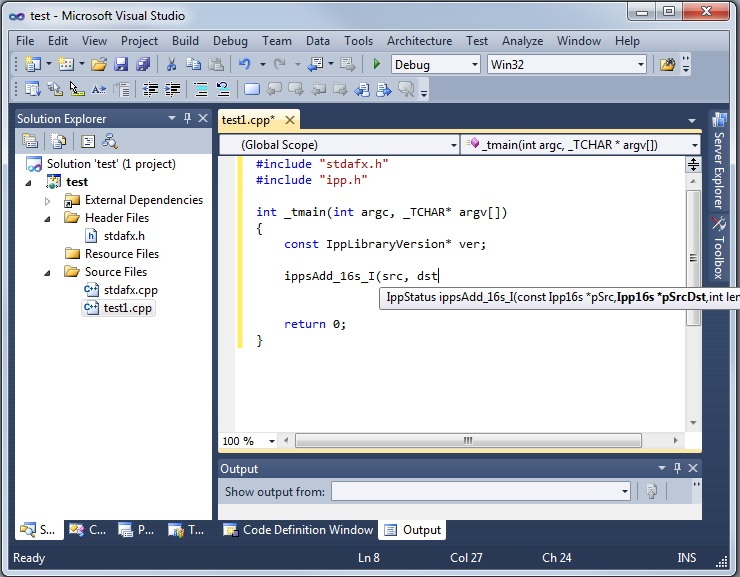Screen dimensions: 740x577
Task: Click the Undo arrow icon
Action: (x=244, y=65)
